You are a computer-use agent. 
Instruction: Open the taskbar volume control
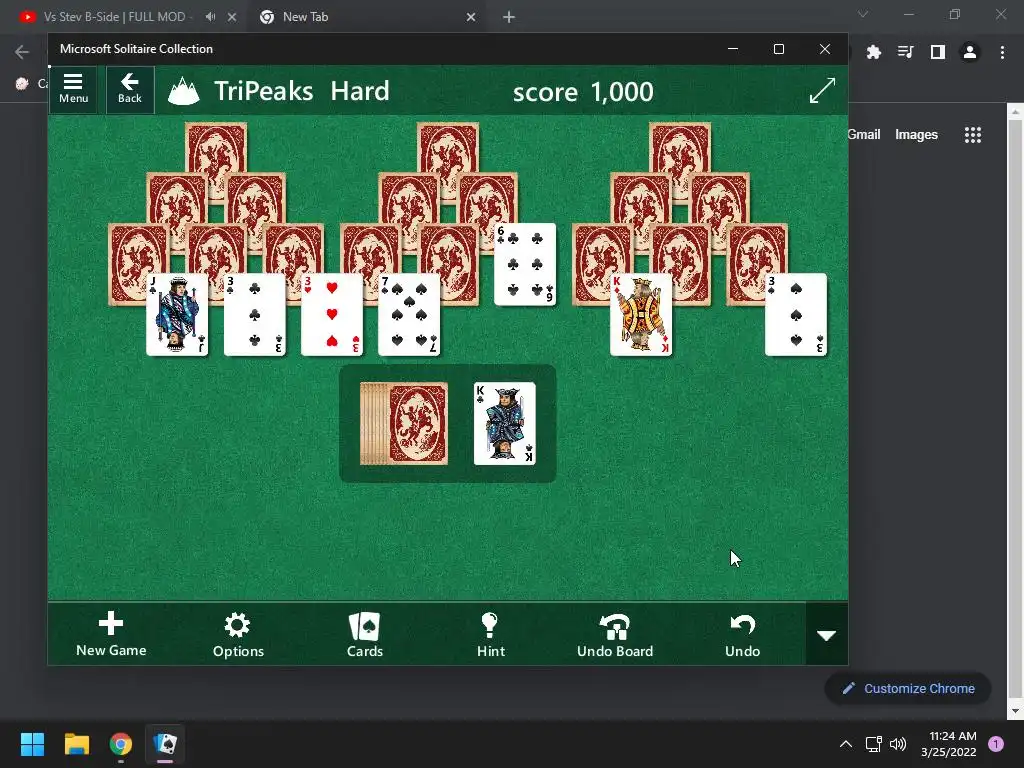point(898,744)
